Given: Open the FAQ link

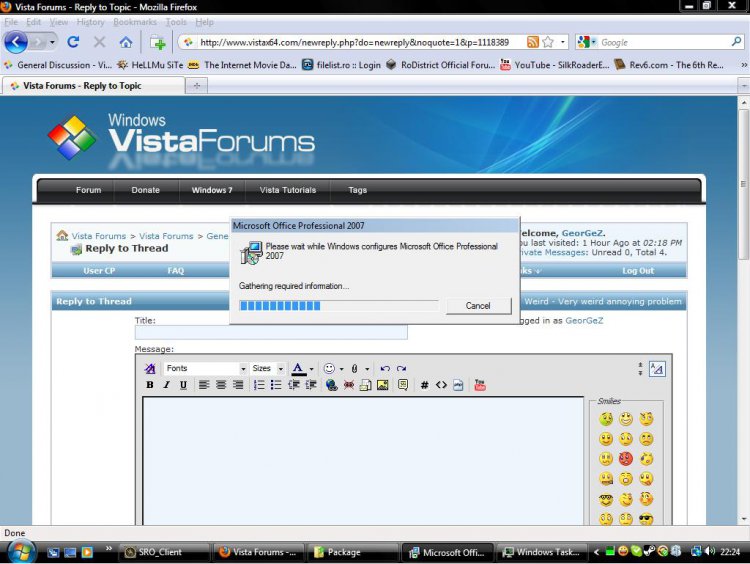Looking at the screenshot, I should point(176,271).
